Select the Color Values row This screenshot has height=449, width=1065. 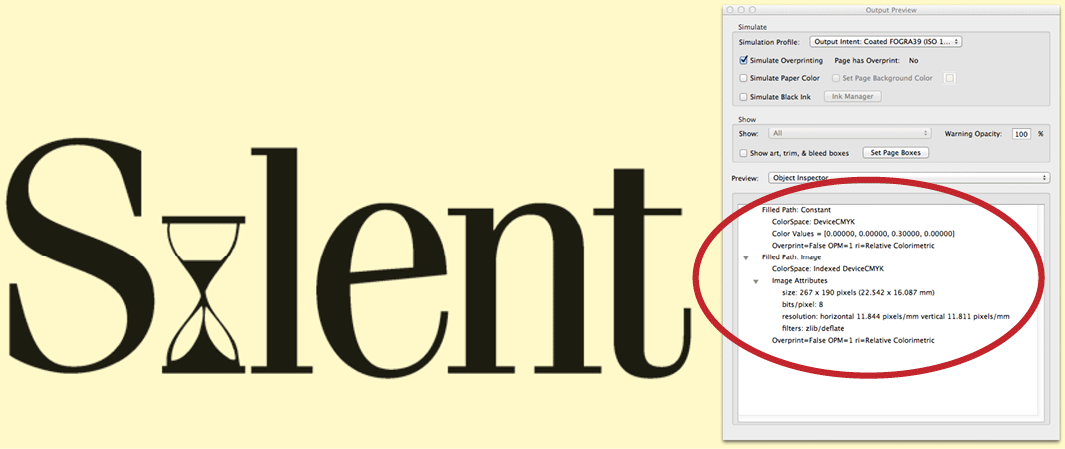(x=863, y=234)
